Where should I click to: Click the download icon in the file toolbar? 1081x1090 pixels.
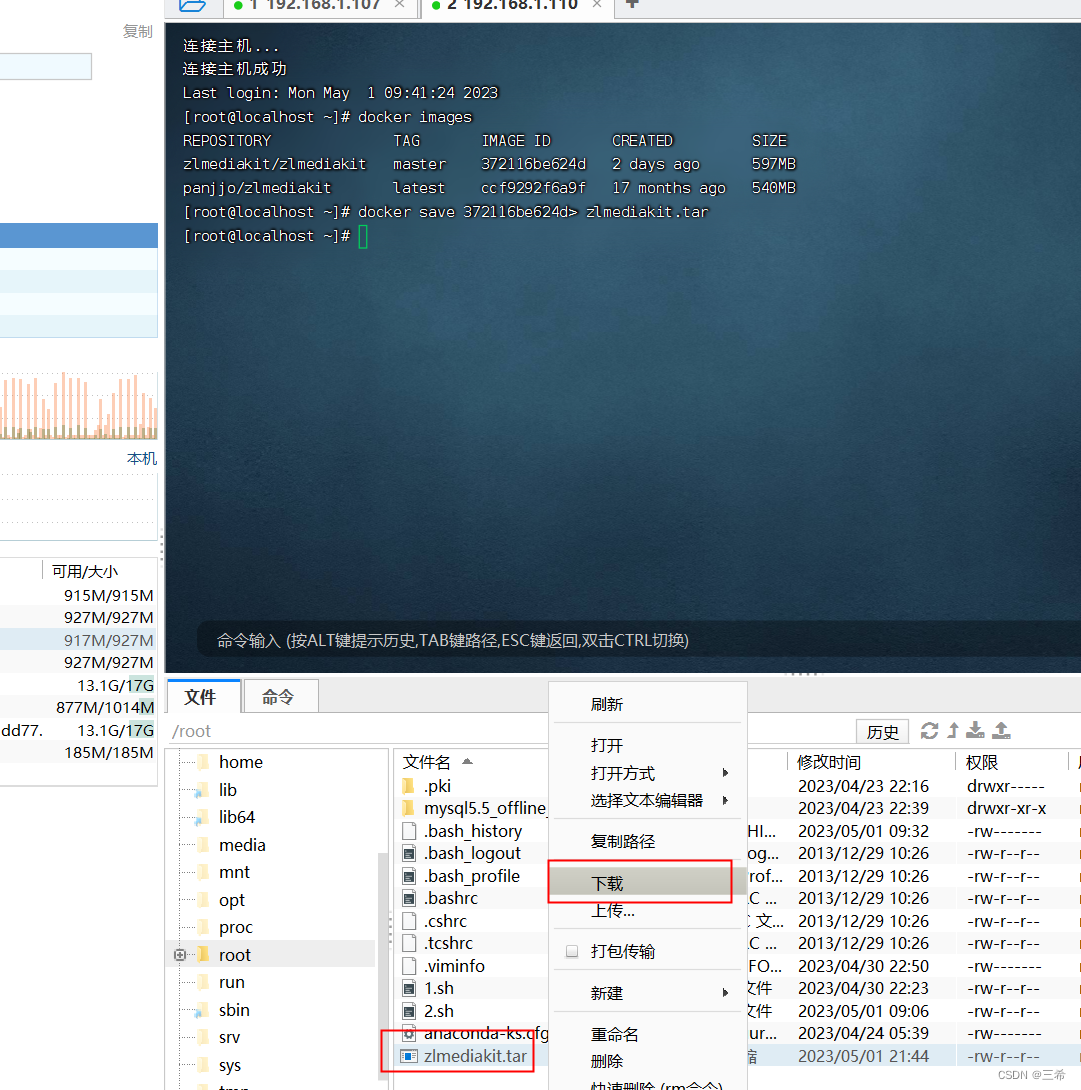[975, 731]
